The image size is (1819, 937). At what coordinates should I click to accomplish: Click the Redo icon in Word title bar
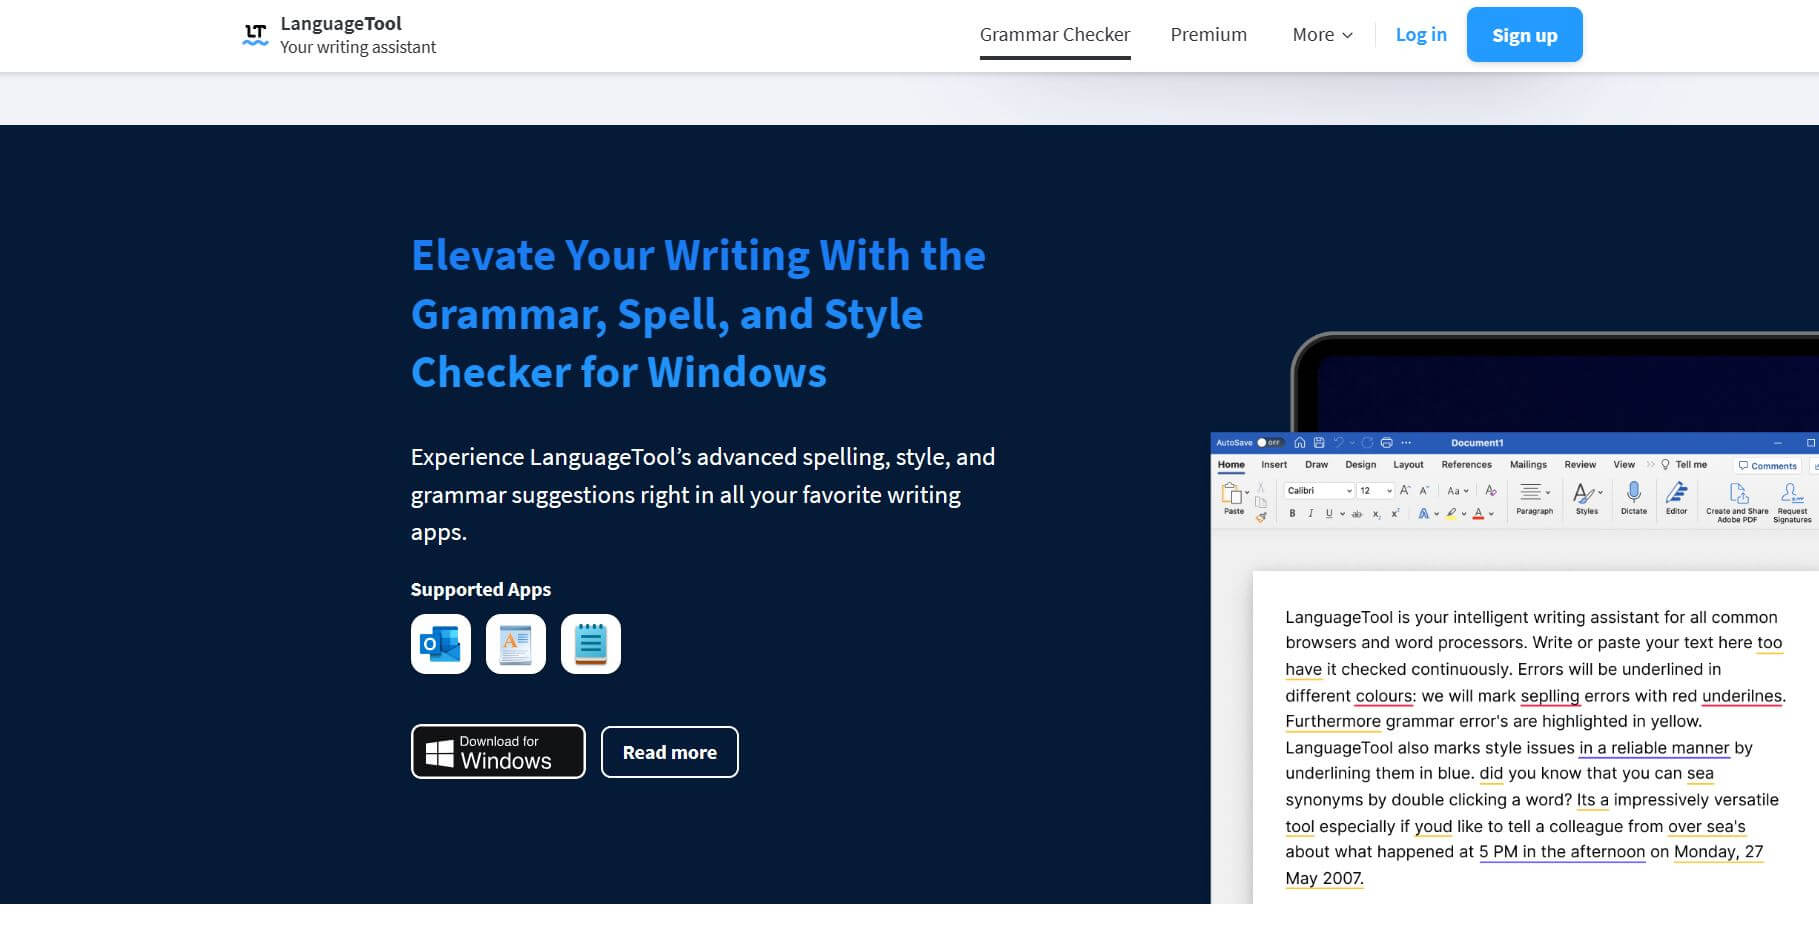tap(1367, 443)
